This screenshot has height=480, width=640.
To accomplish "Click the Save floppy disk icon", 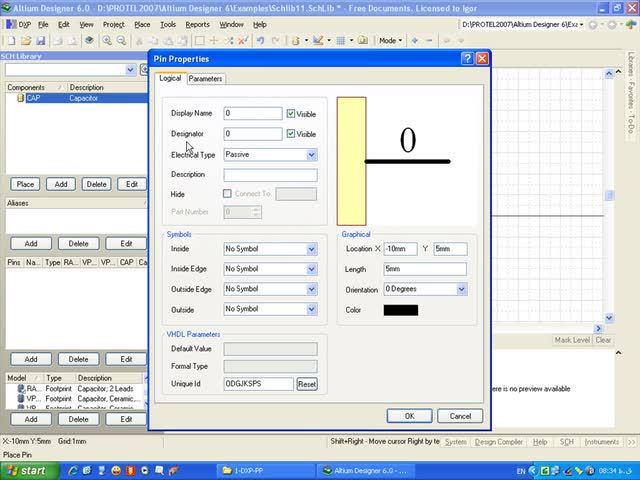I will pyautogui.click(x=40, y=40).
